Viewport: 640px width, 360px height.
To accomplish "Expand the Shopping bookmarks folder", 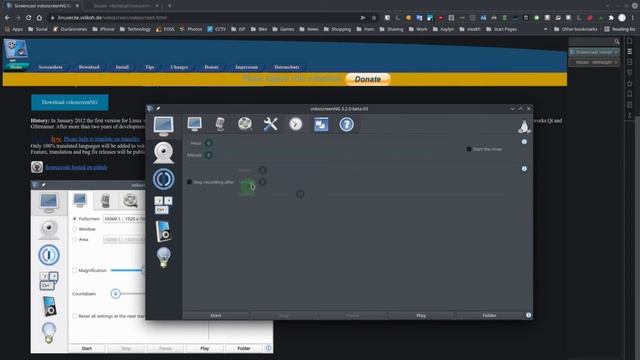I will 337,29.
